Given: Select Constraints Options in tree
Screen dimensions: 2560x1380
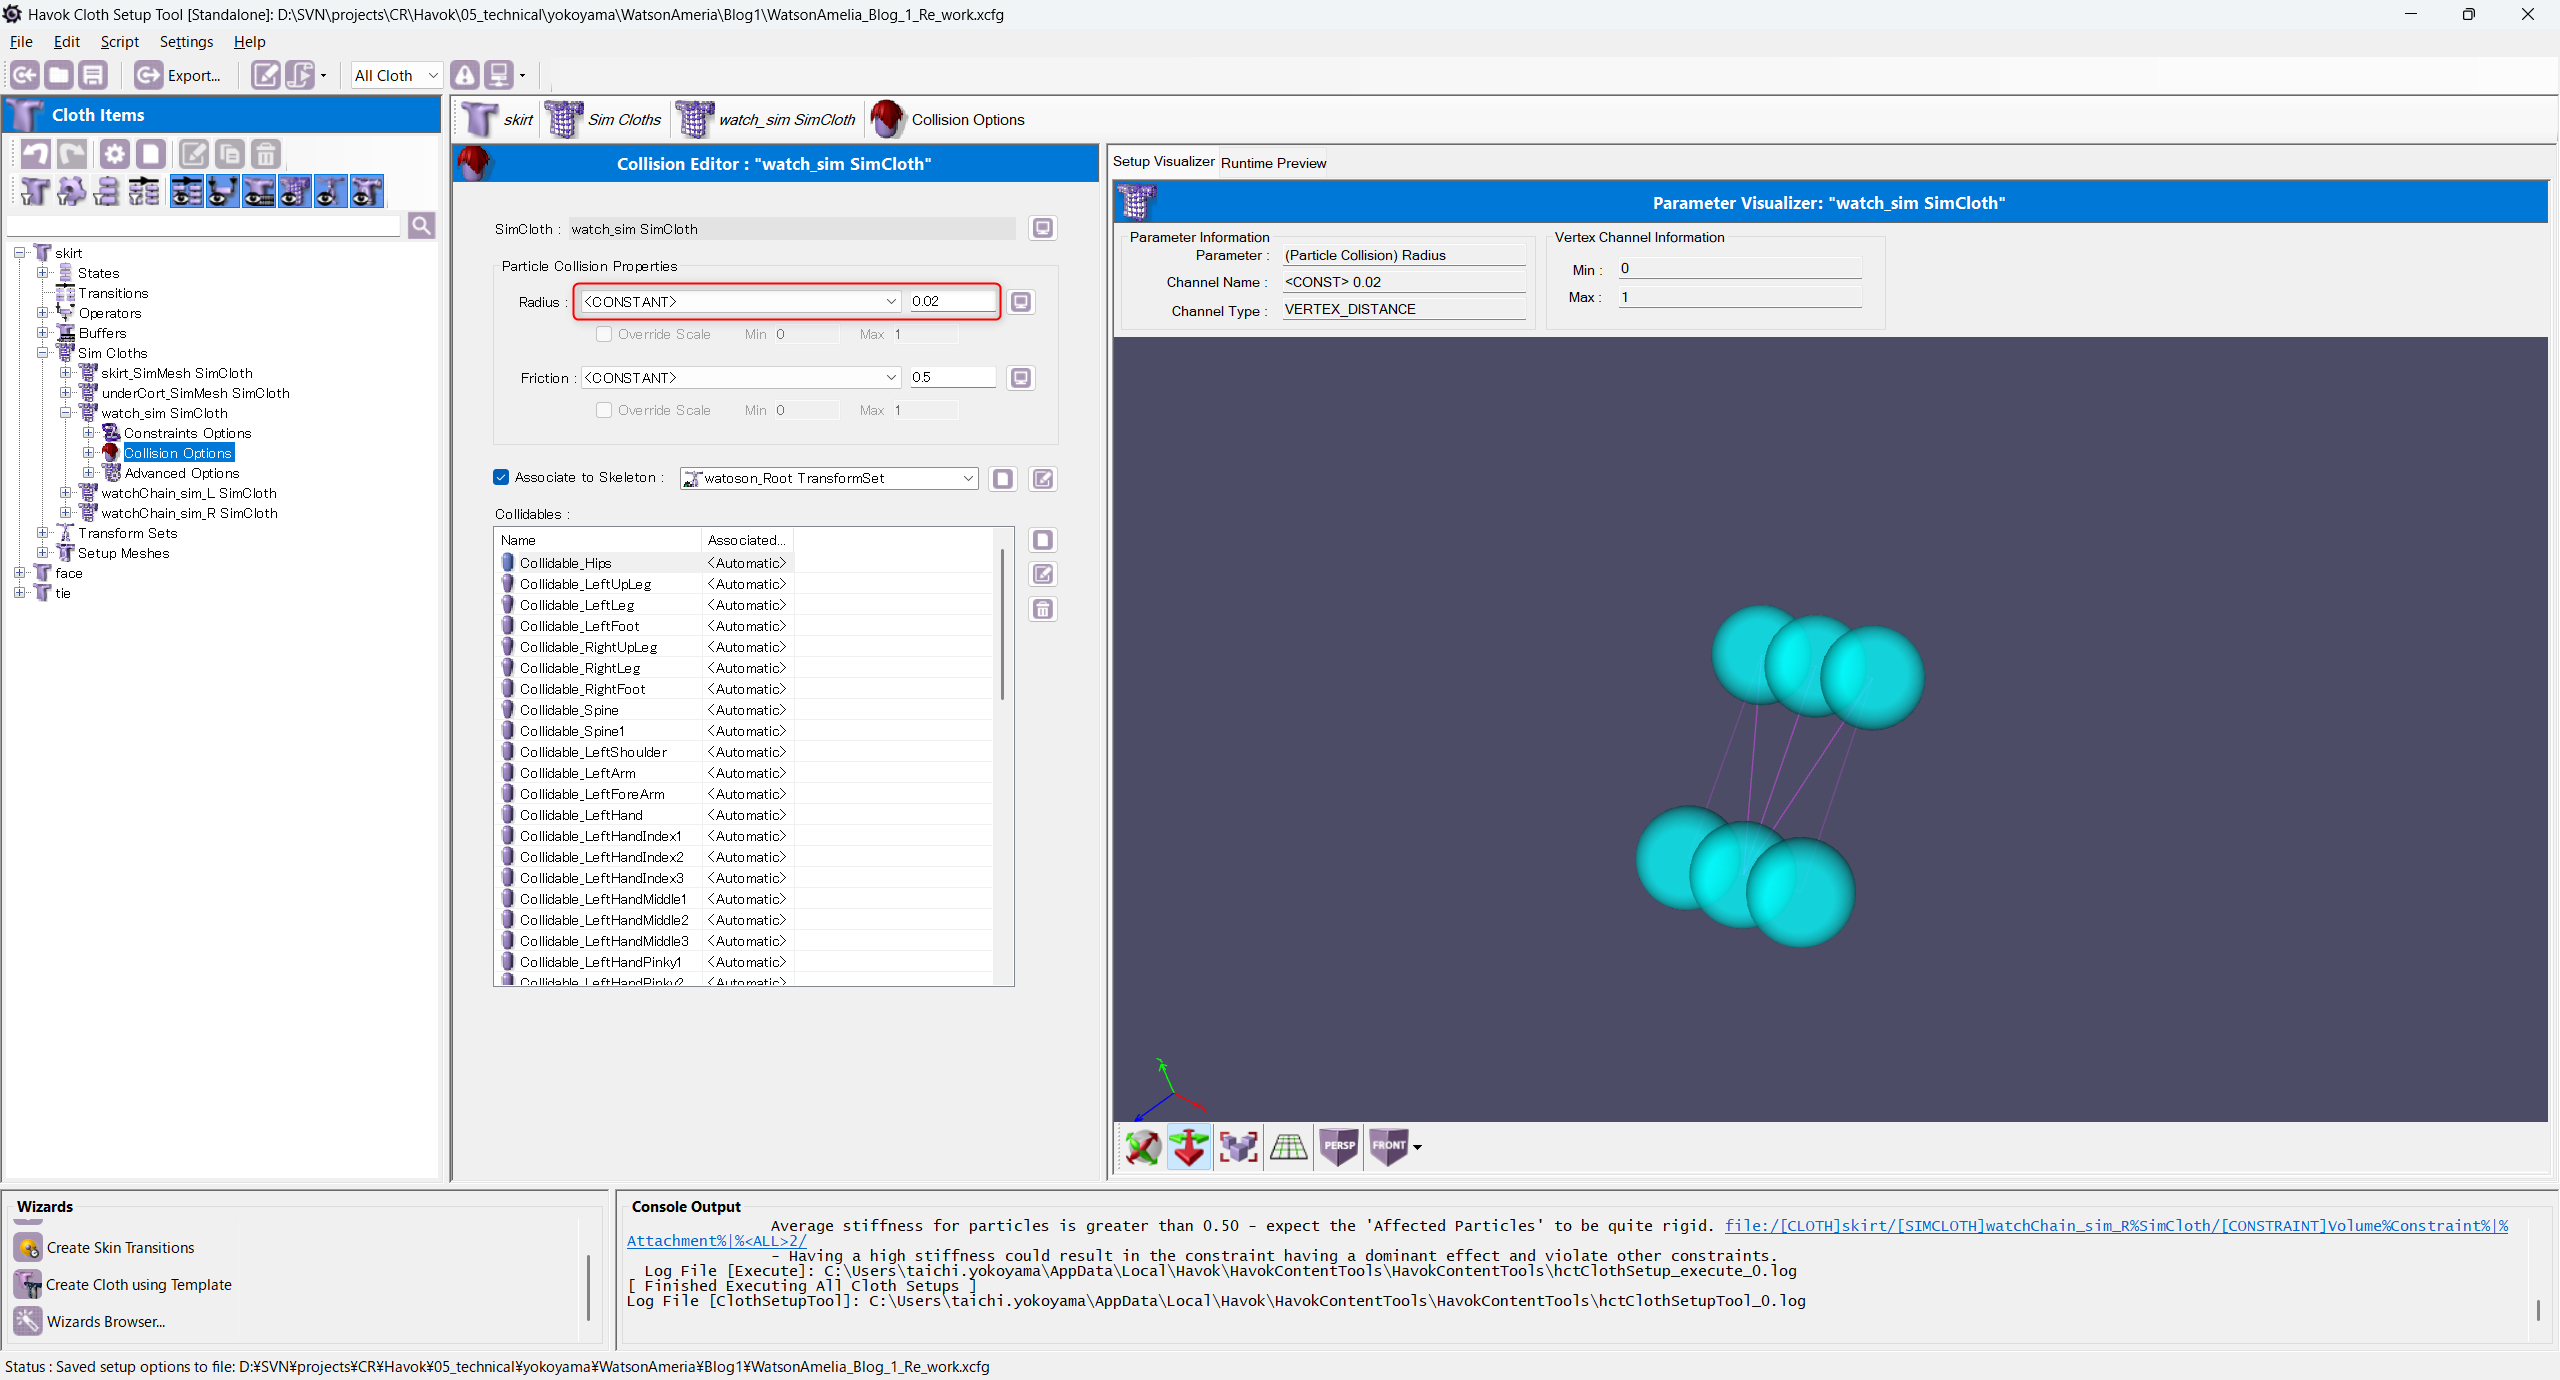Looking at the screenshot, I should [187, 433].
